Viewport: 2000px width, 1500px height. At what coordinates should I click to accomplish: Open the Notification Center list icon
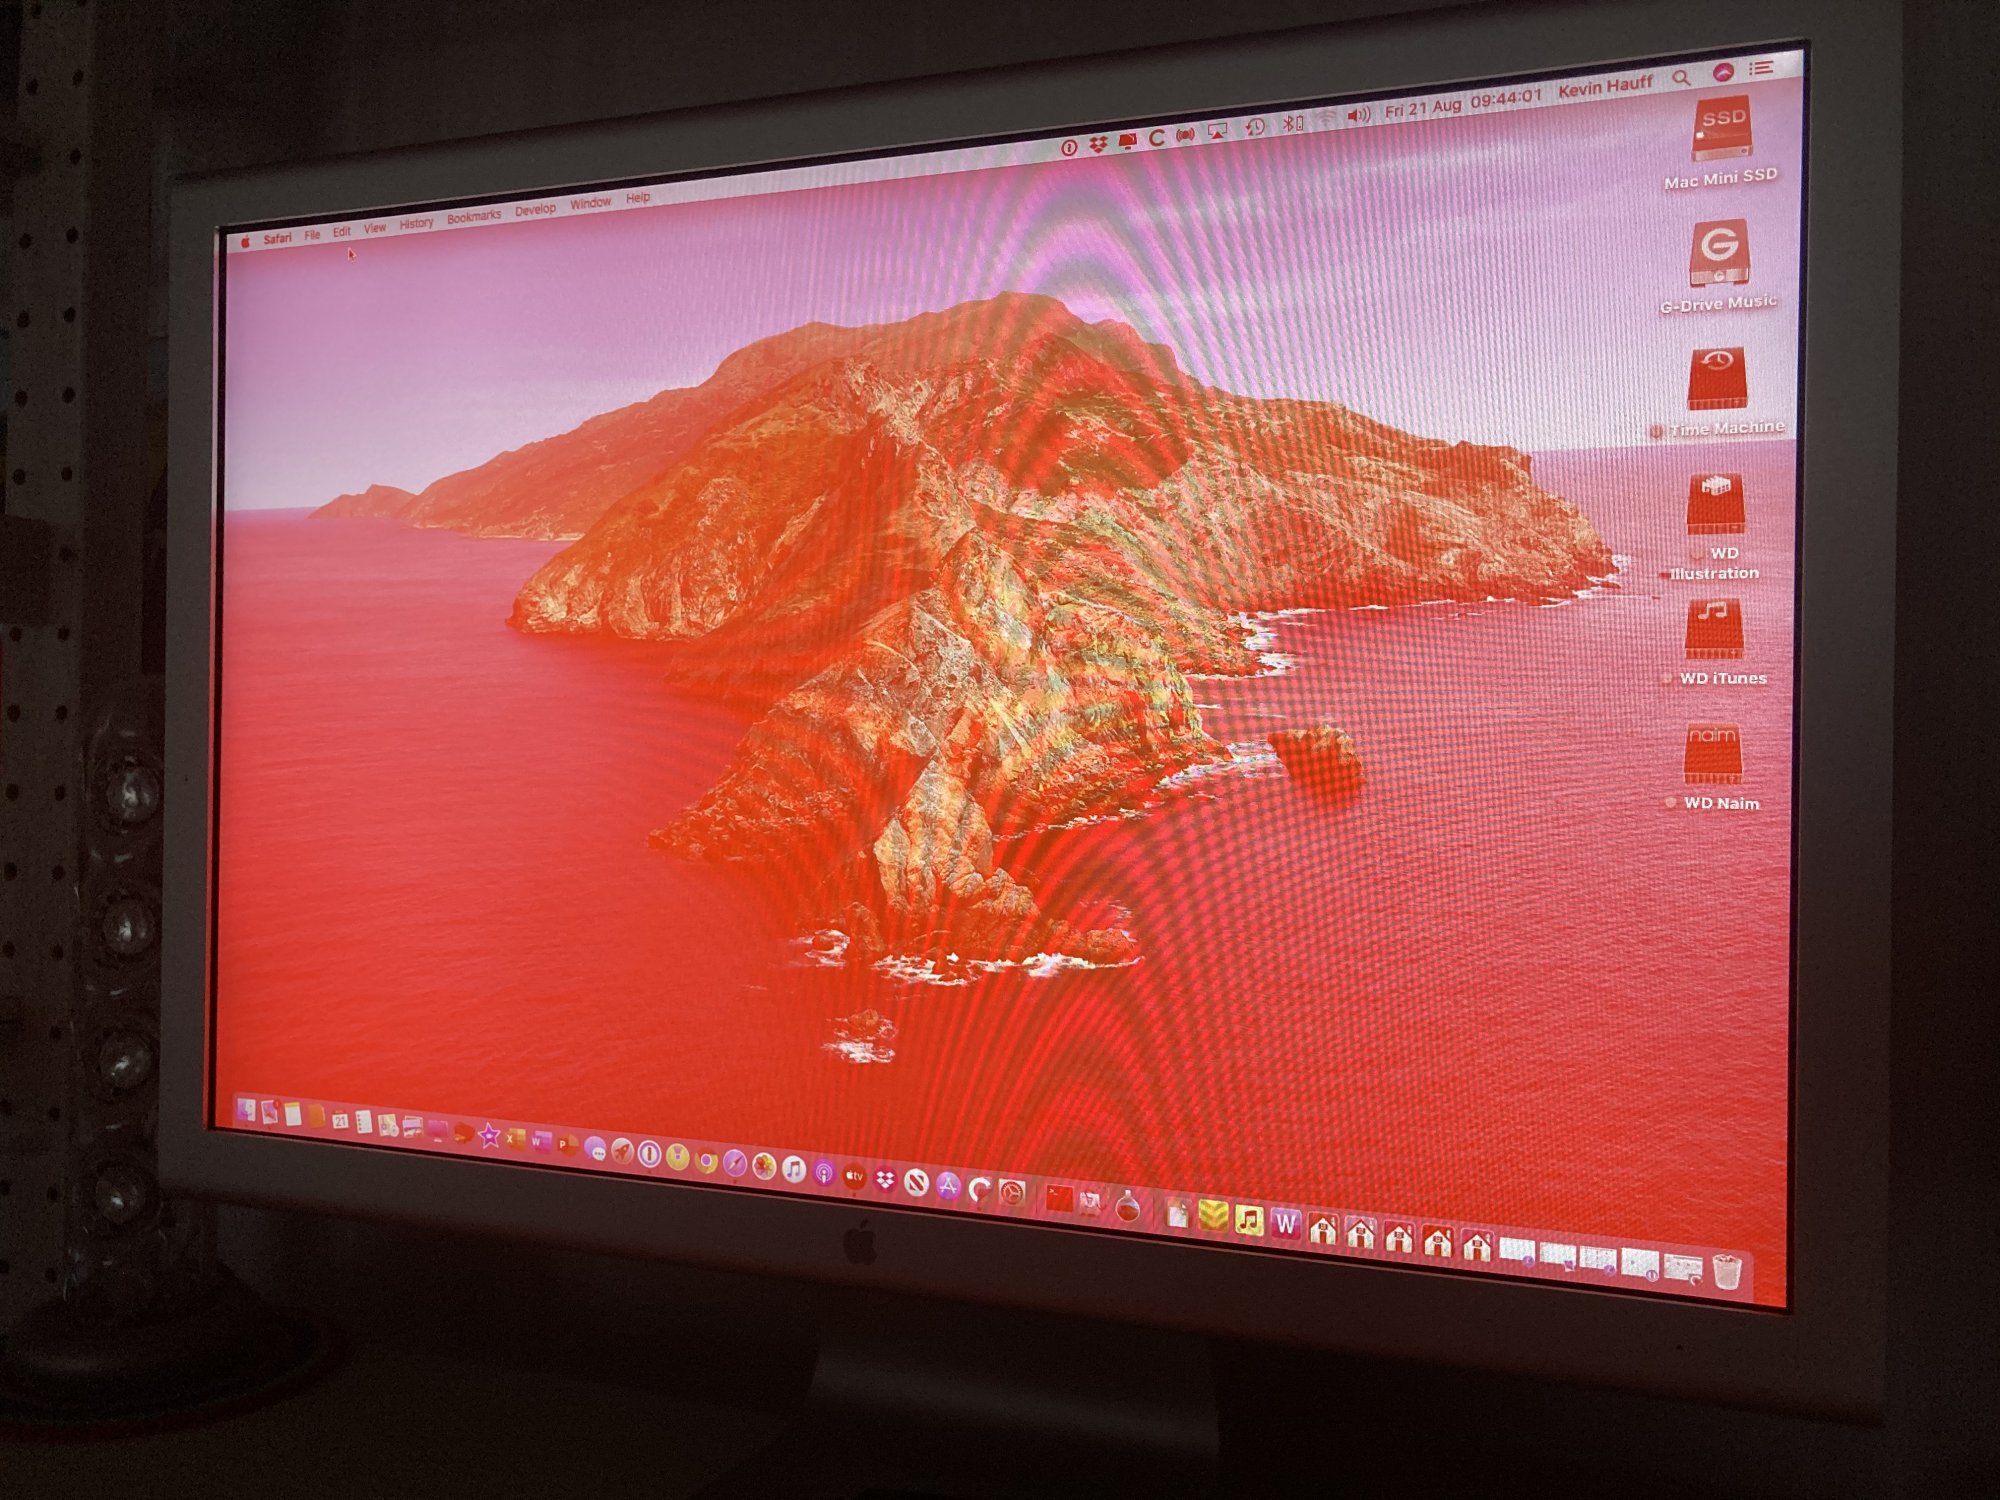[x=1761, y=68]
